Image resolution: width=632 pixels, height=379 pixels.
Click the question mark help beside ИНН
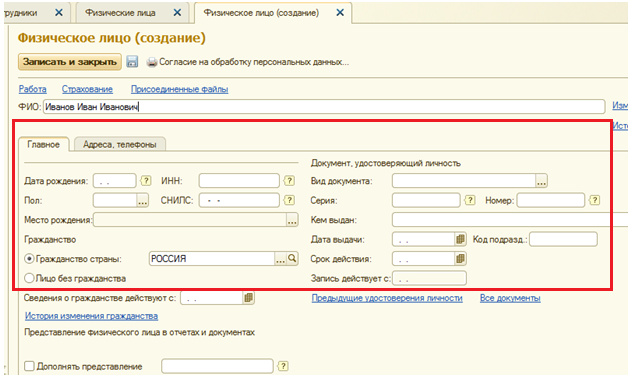(x=289, y=181)
